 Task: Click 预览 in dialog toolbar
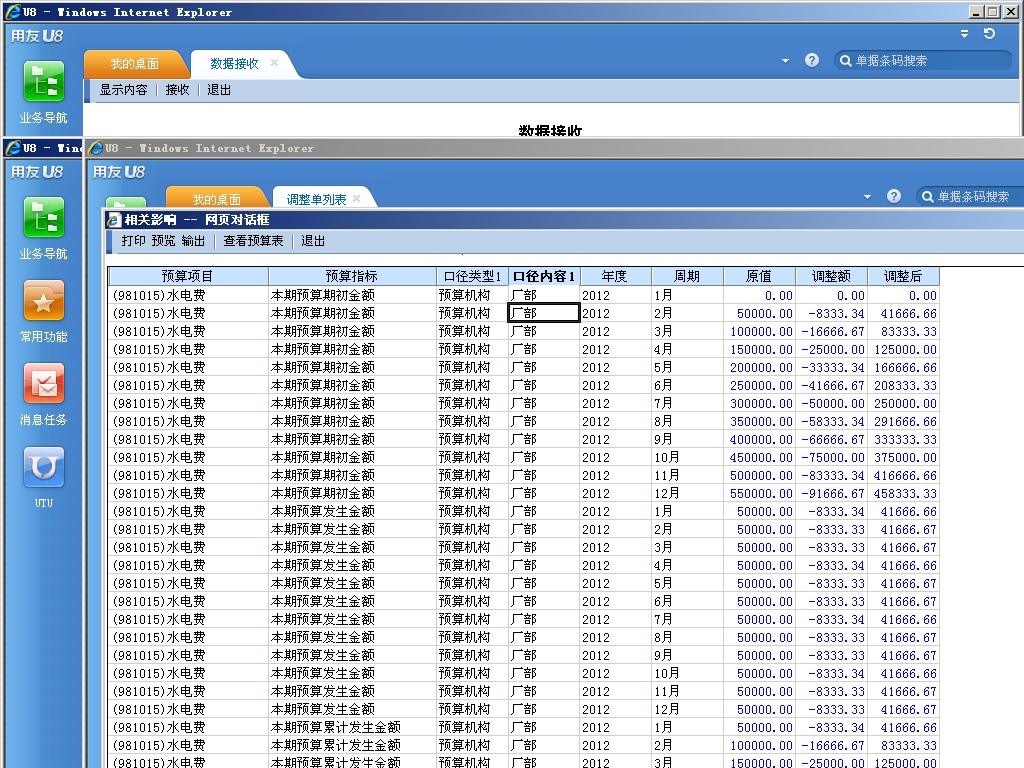pos(163,241)
